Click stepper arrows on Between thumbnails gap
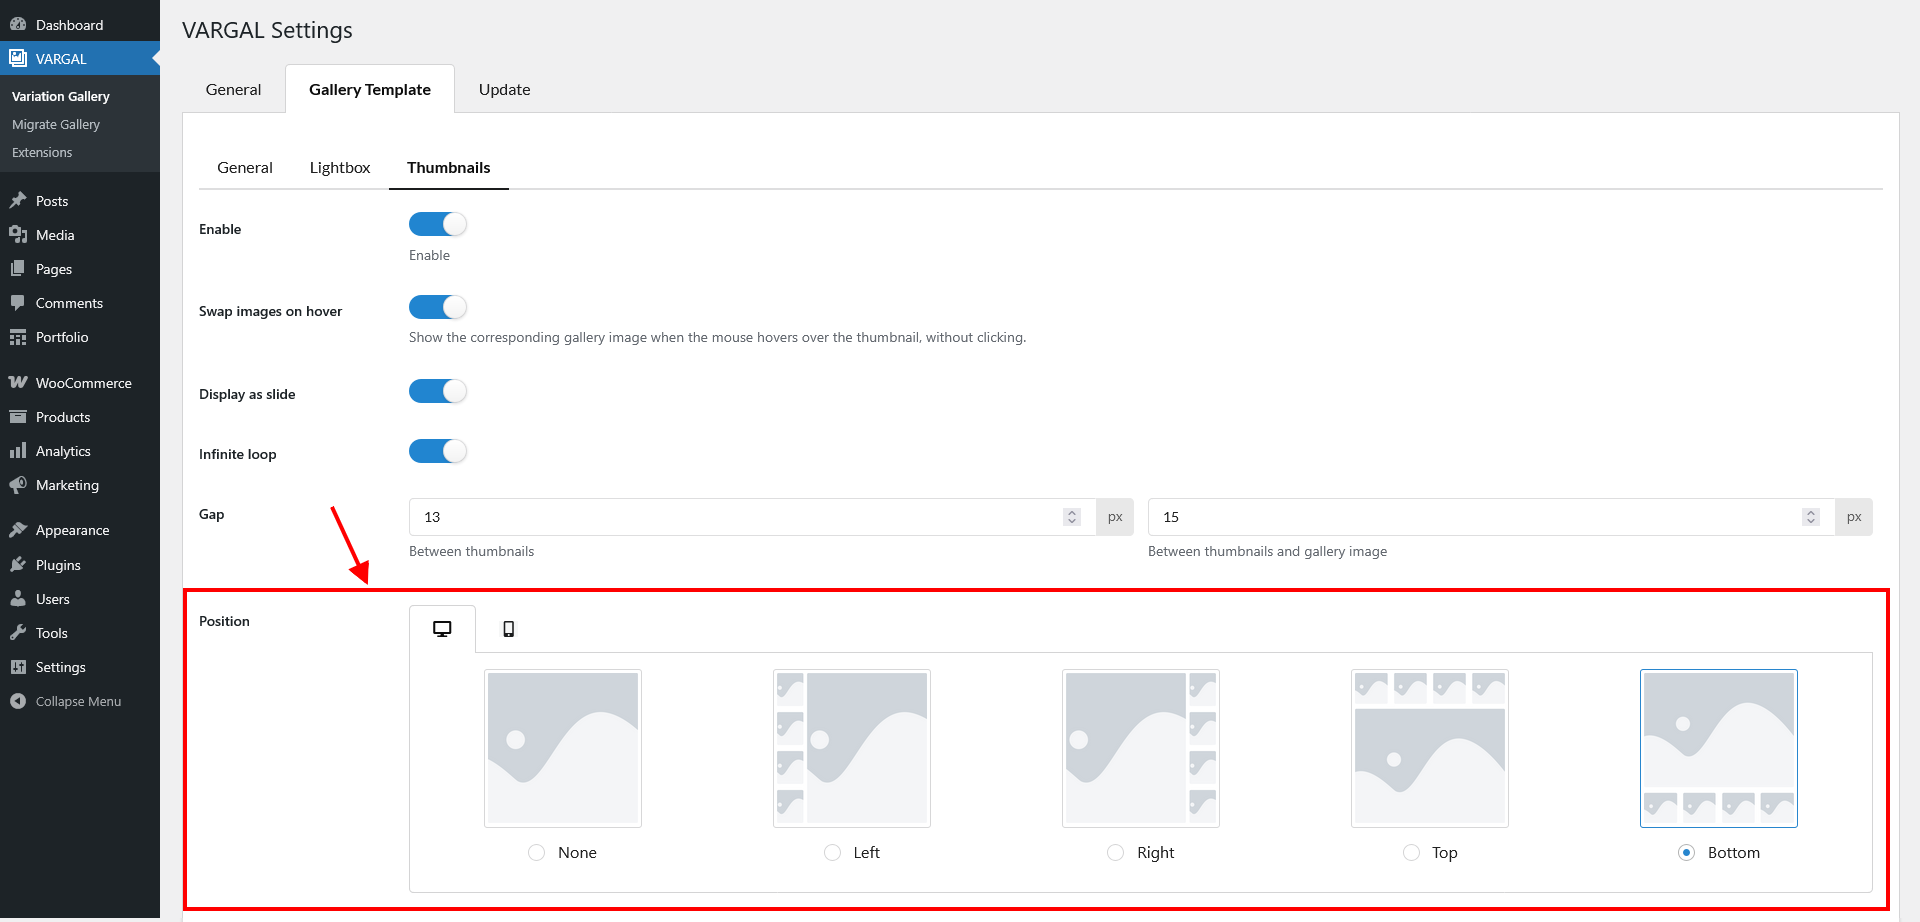Viewport: 1920px width, 922px height. 1072,517
